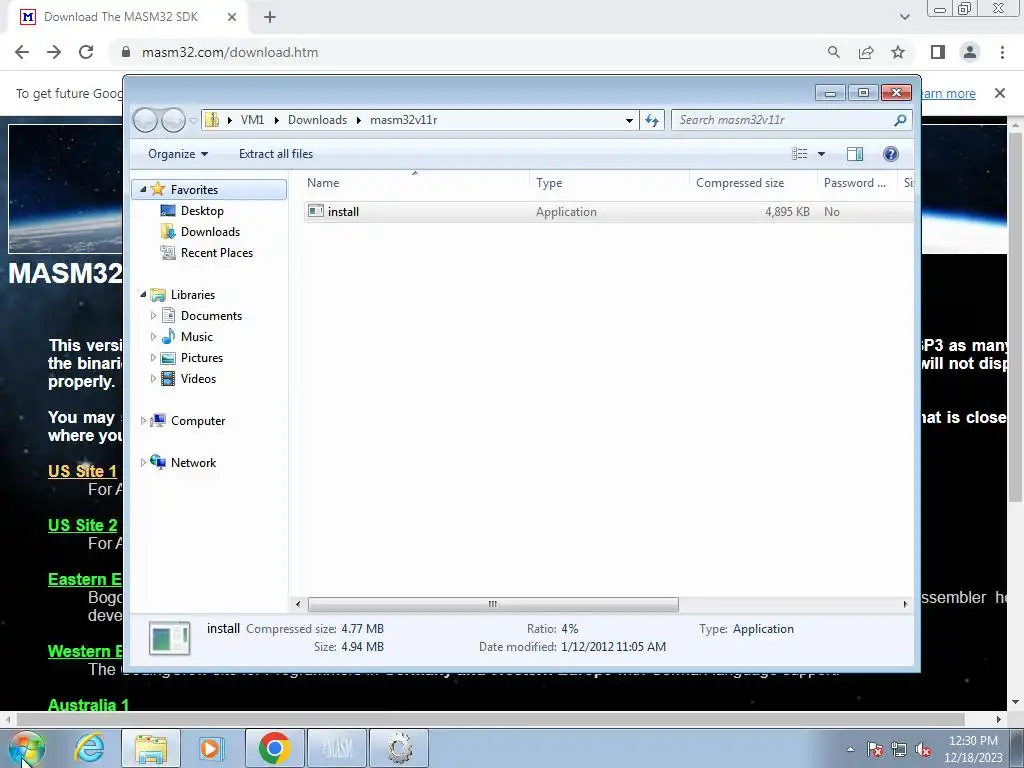Open the view options dropdown arrow

(x=822, y=154)
